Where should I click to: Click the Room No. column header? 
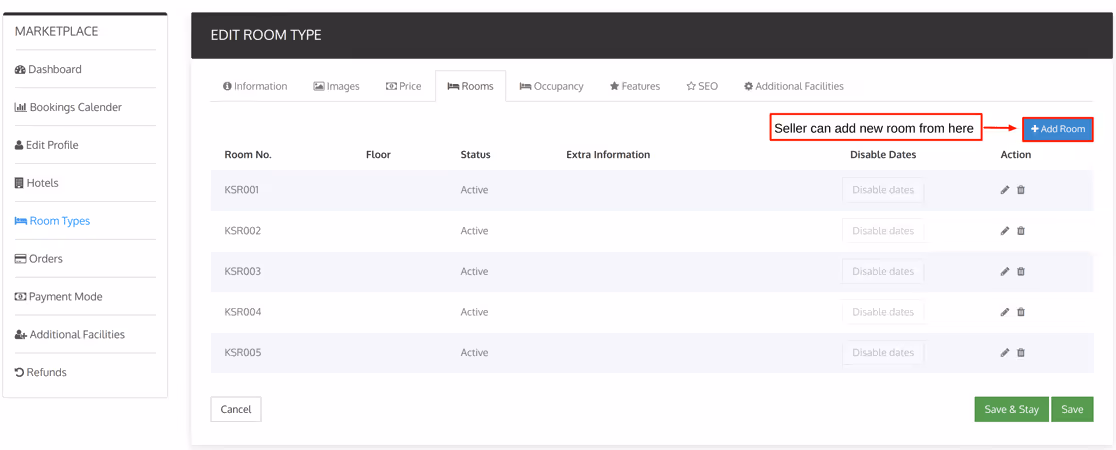[x=248, y=155]
